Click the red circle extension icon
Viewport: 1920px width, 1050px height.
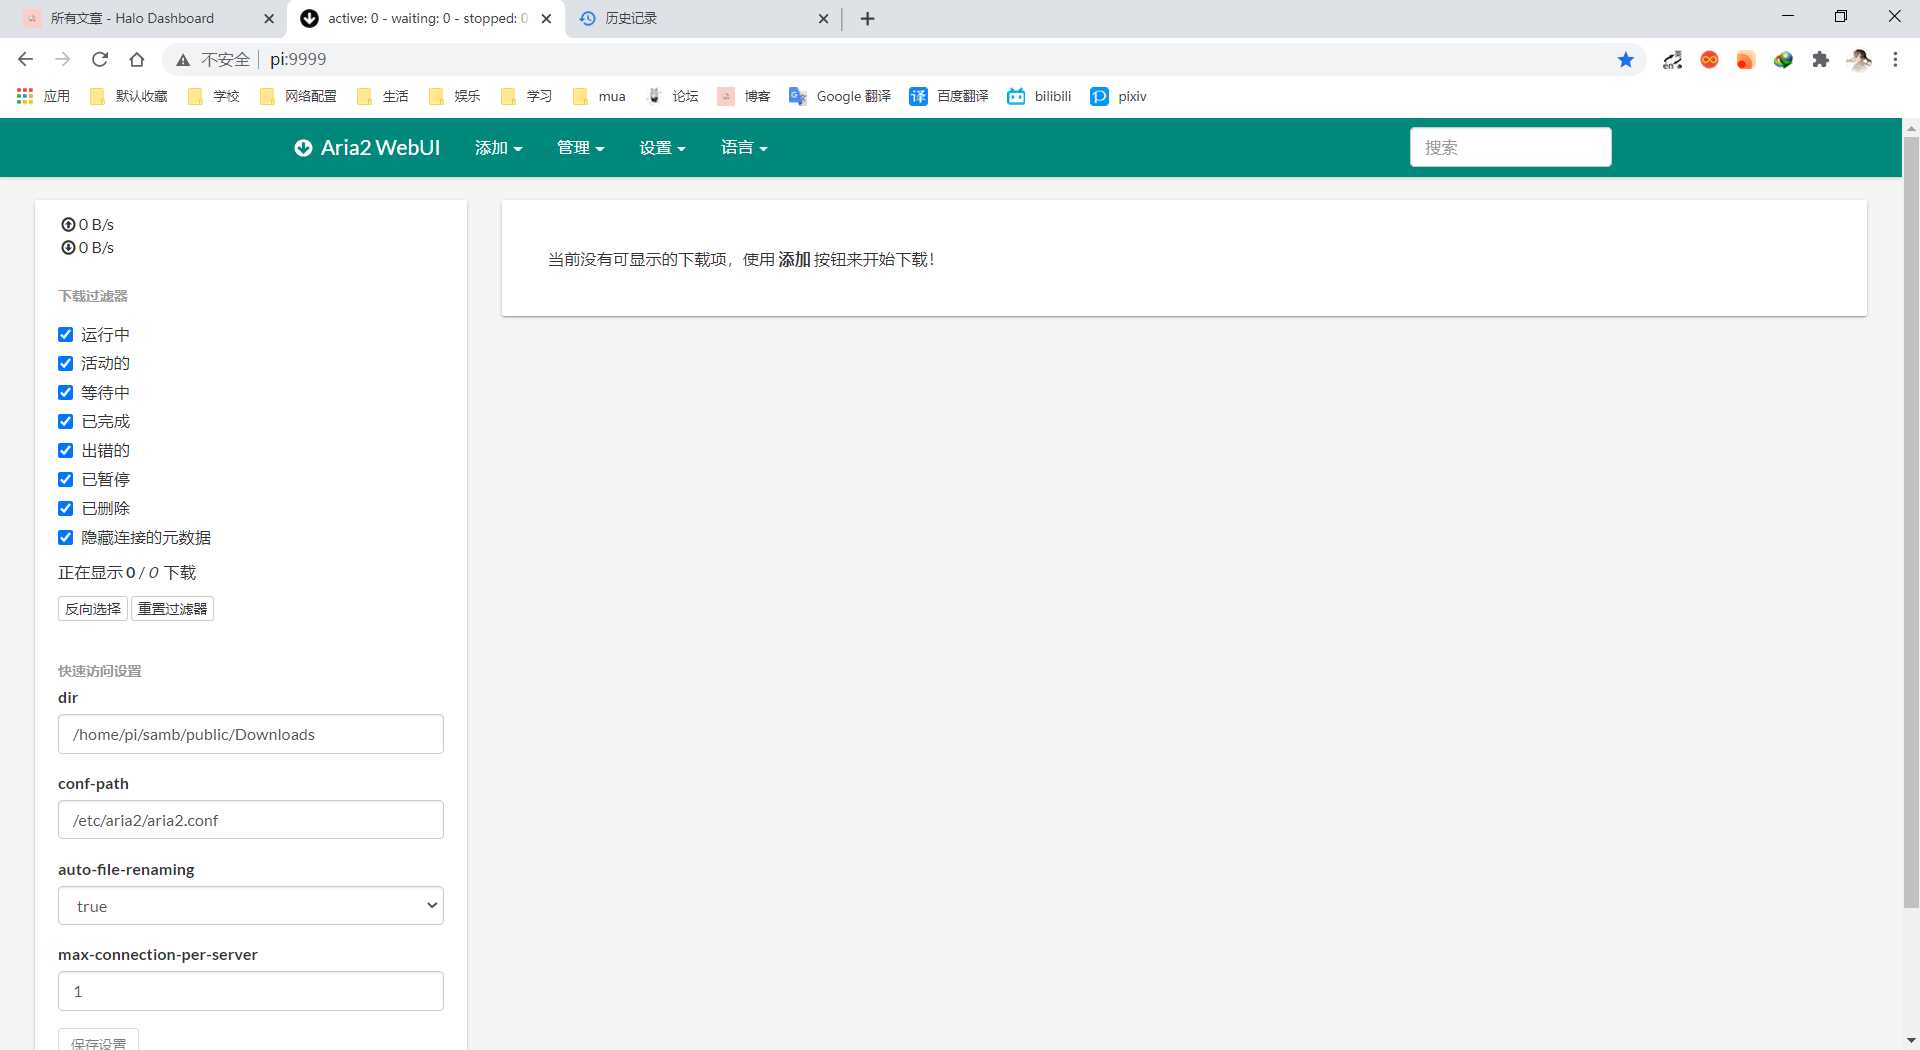[x=1709, y=59]
